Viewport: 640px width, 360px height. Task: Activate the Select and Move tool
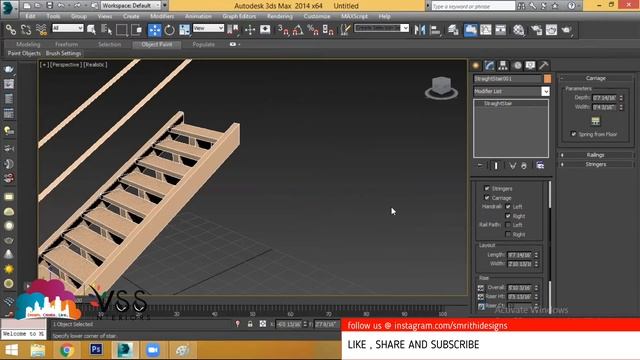coord(155,29)
